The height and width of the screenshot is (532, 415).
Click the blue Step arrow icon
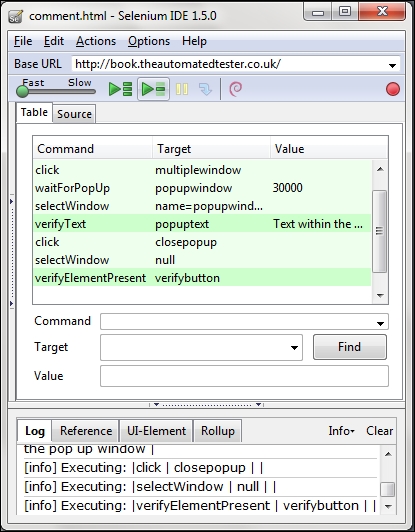click(205, 89)
